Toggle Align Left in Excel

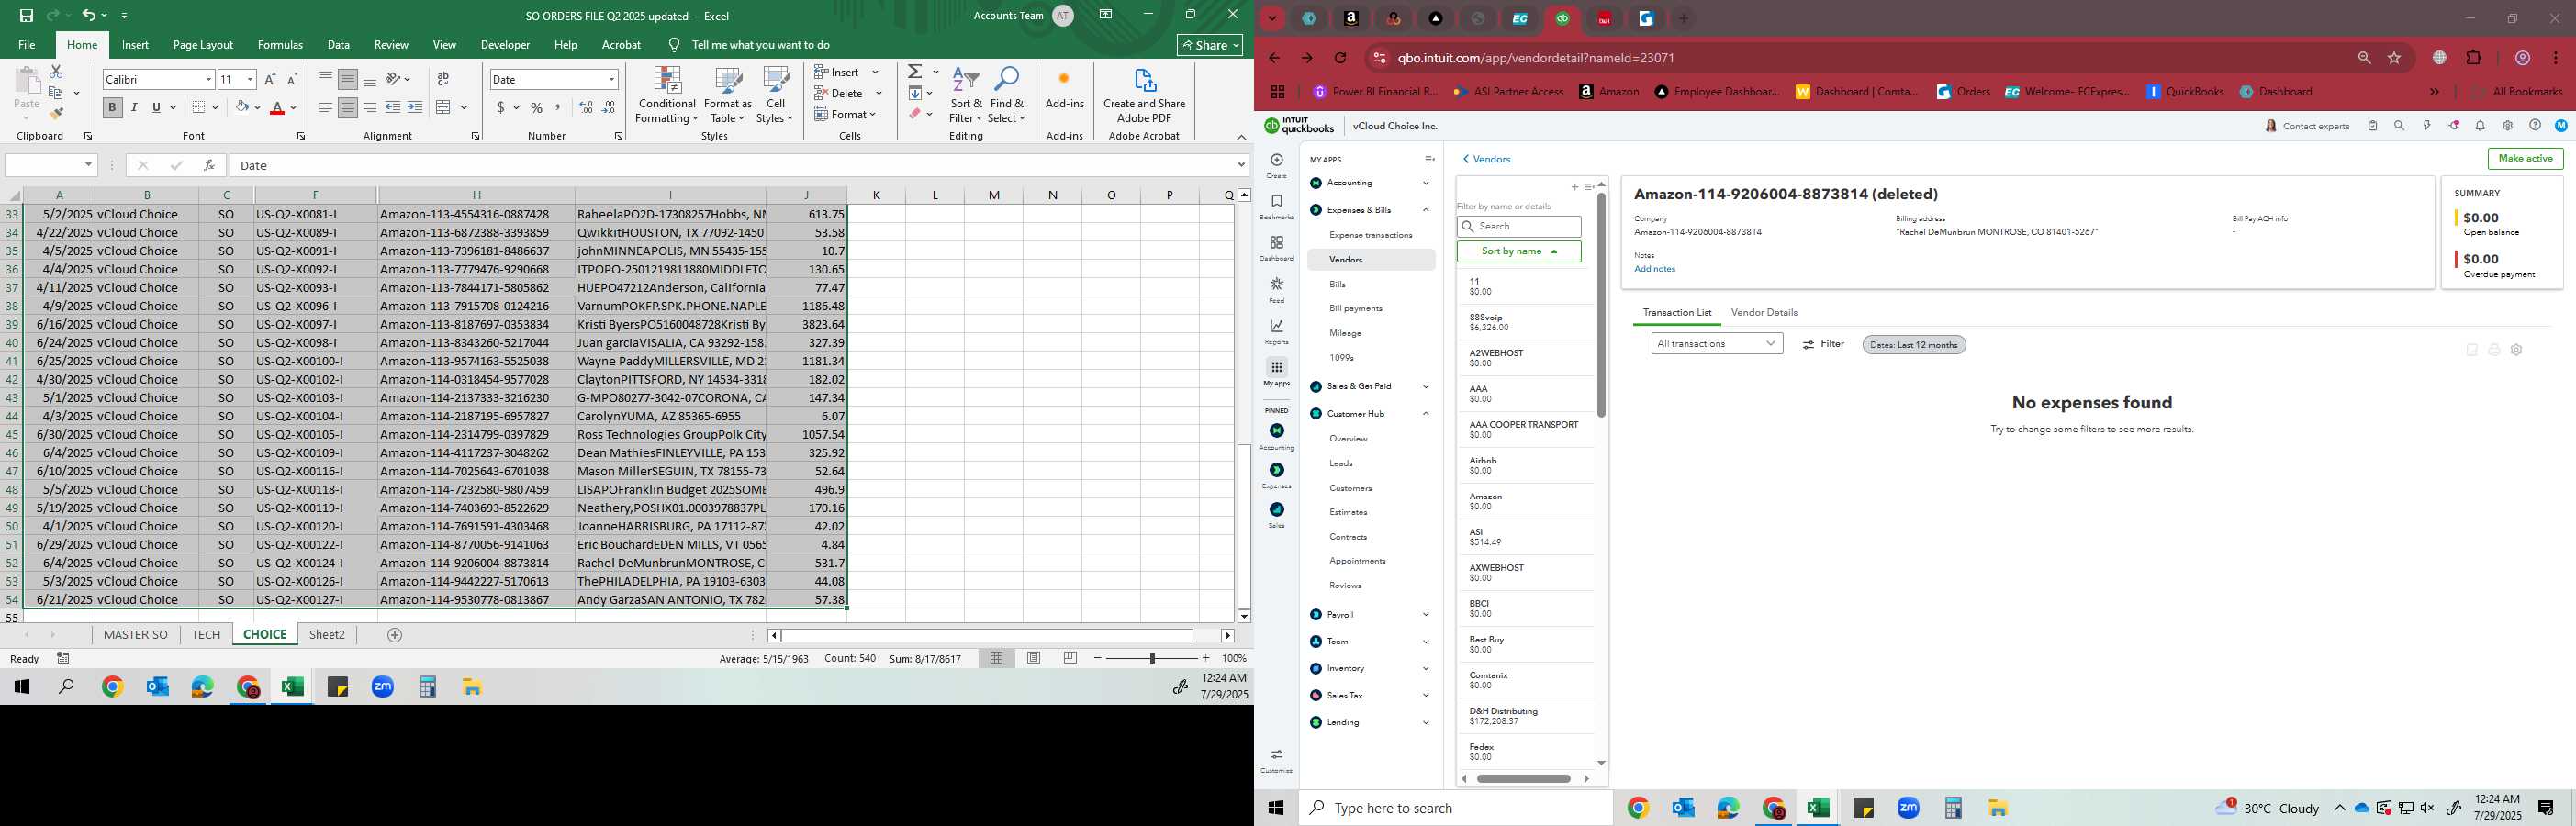pos(325,107)
